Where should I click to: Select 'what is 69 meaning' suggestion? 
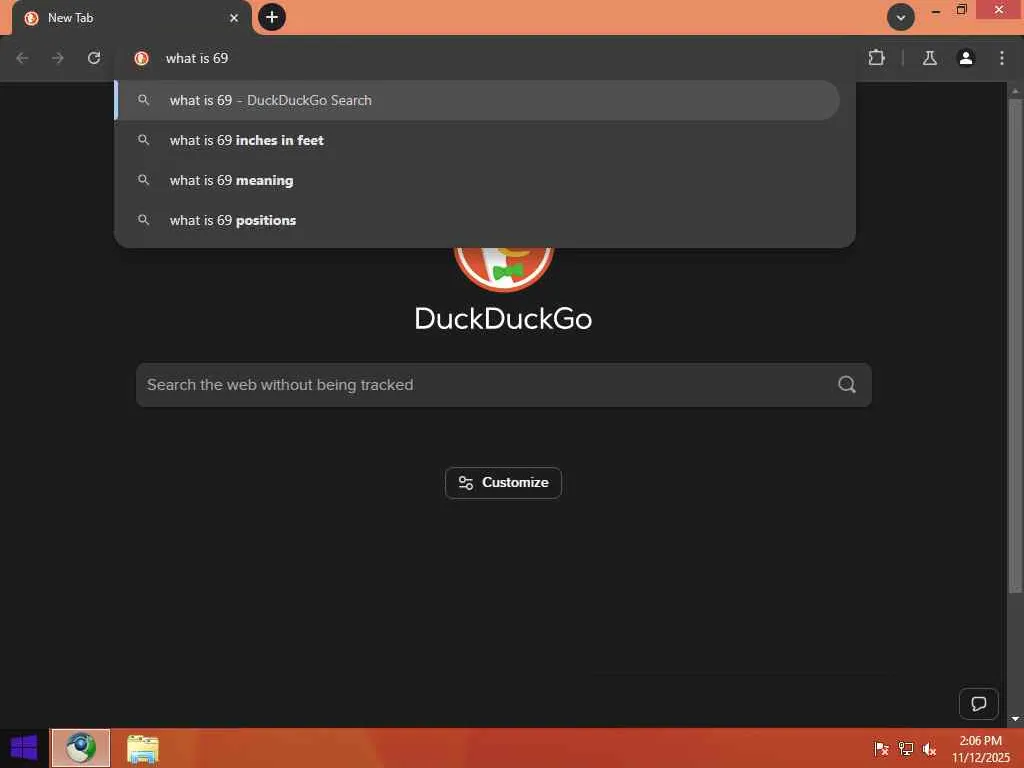click(477, 180)
